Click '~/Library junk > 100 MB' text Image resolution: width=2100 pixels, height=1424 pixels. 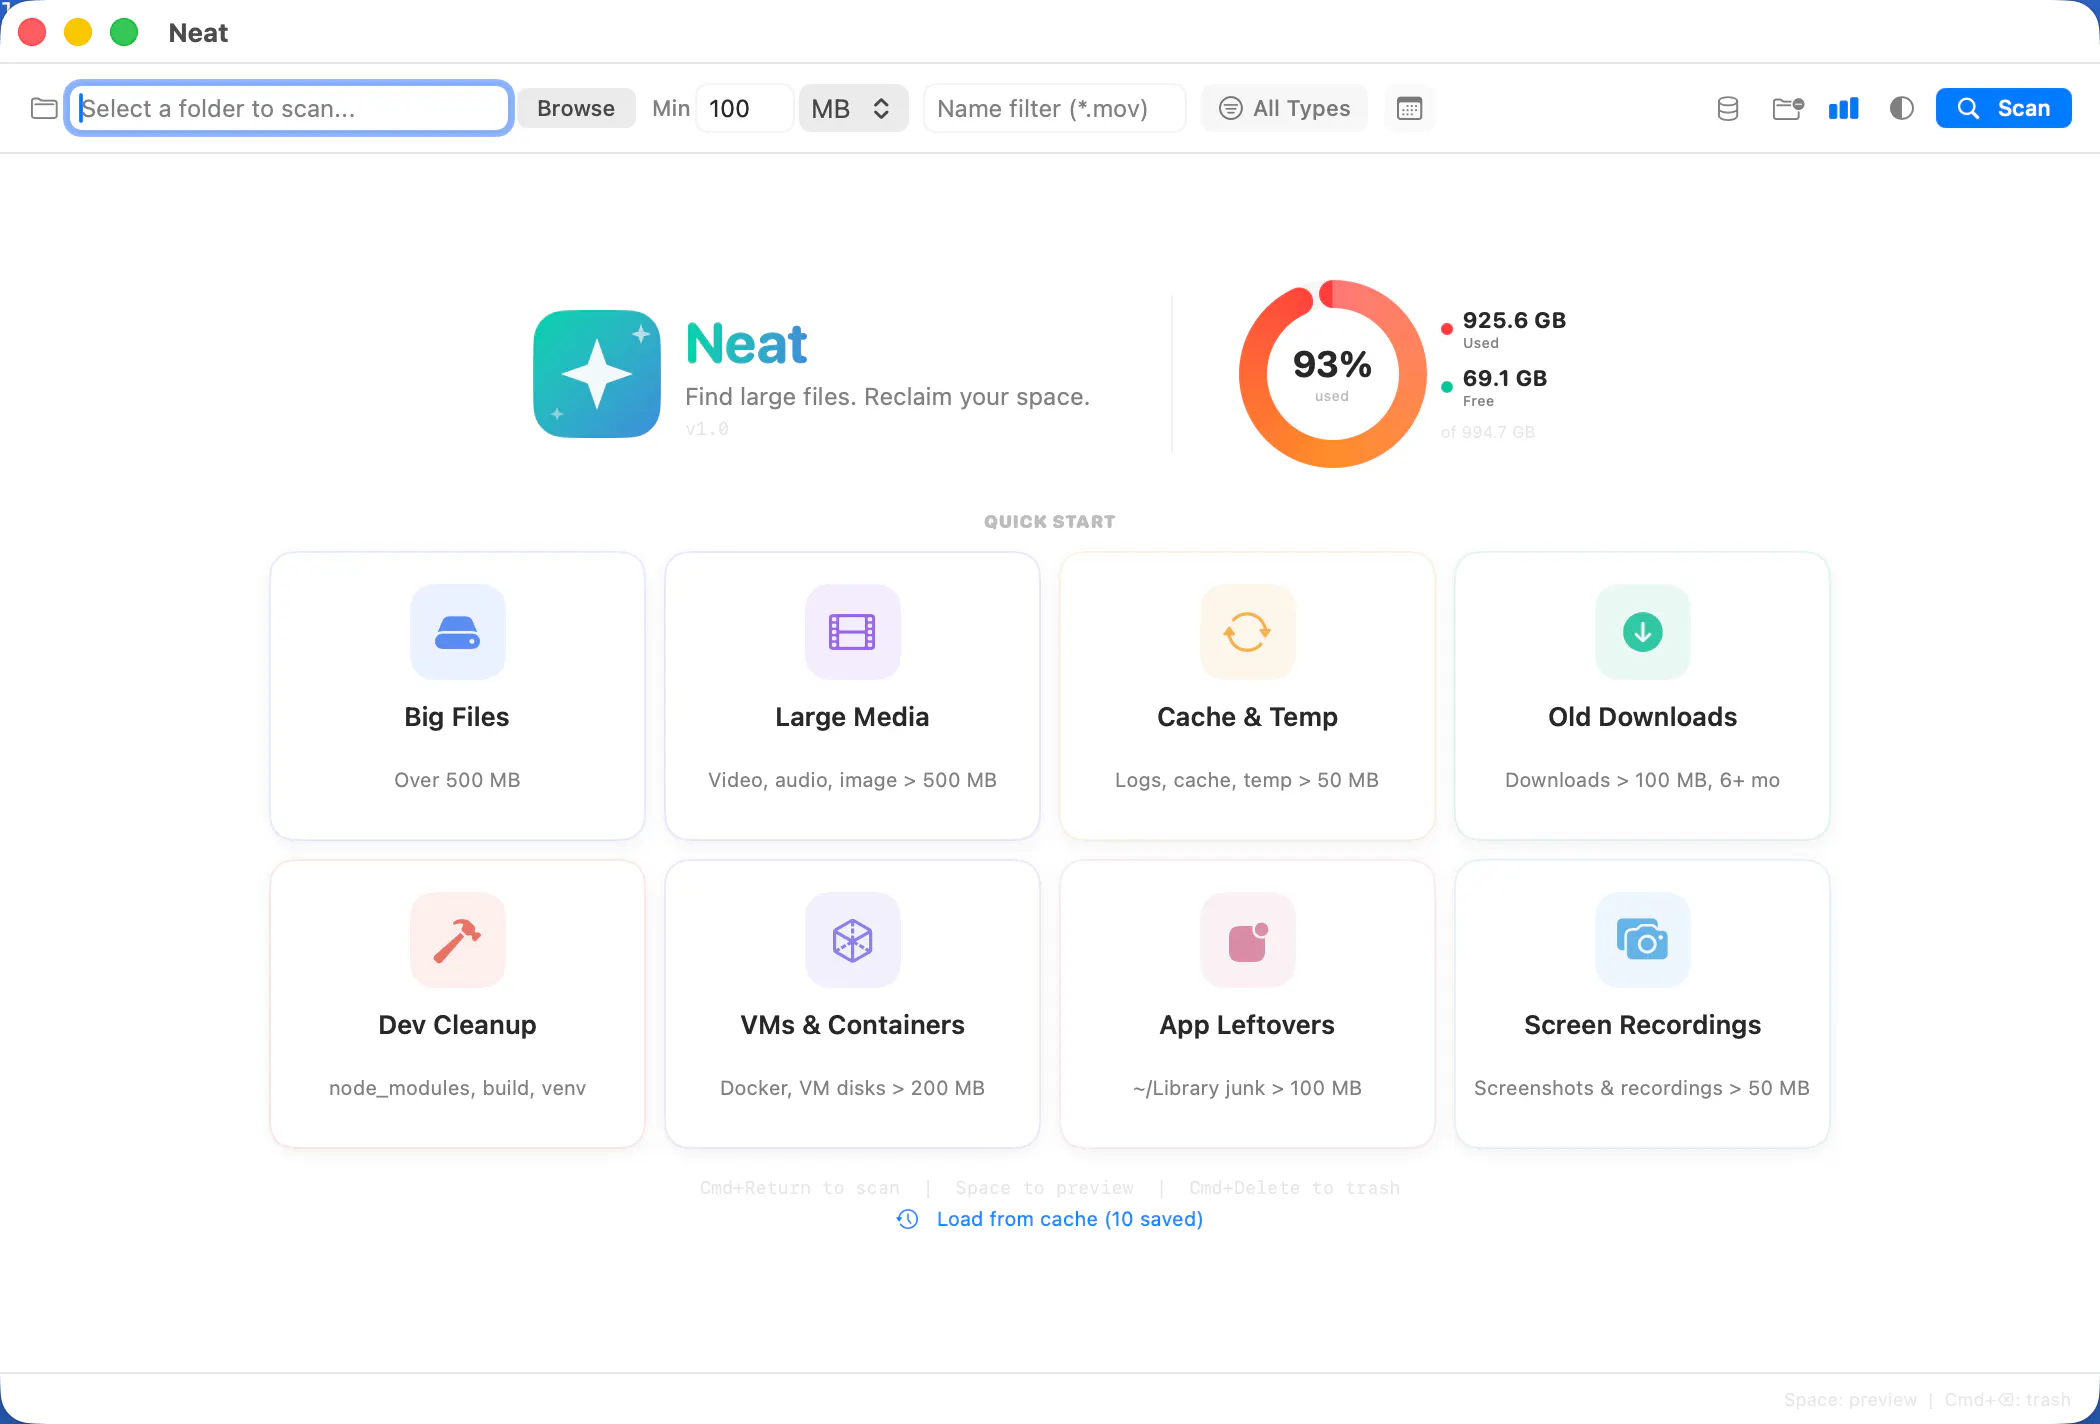1247,1088
